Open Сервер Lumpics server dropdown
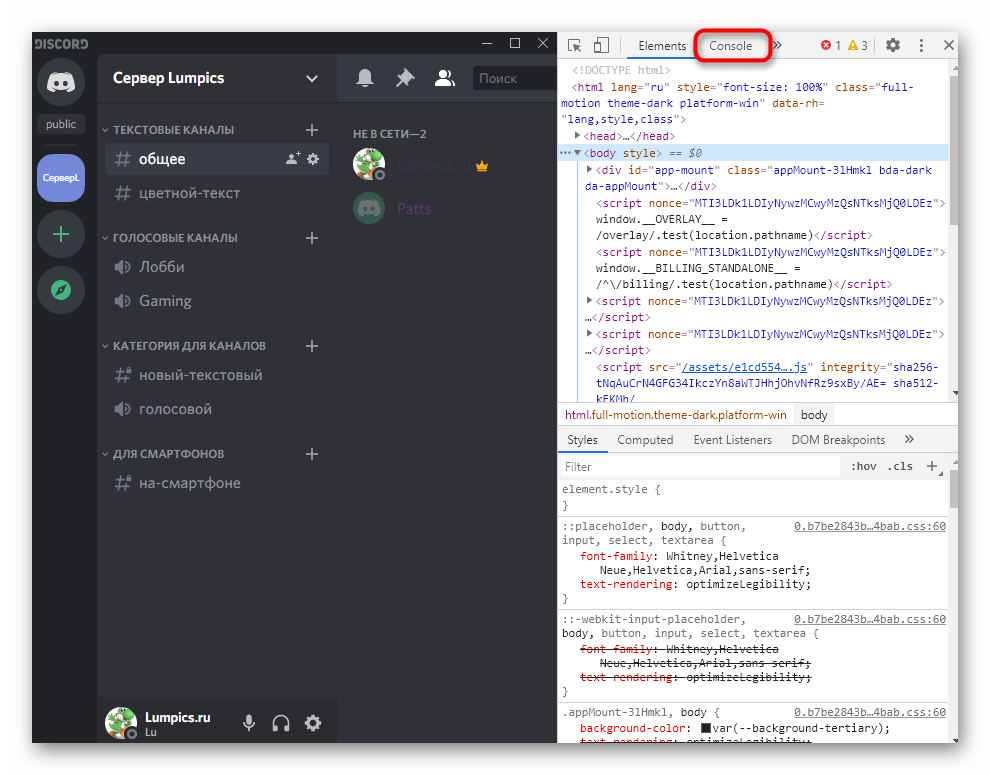990x775 pixels. pyautogui.click(x=215, y=78)
